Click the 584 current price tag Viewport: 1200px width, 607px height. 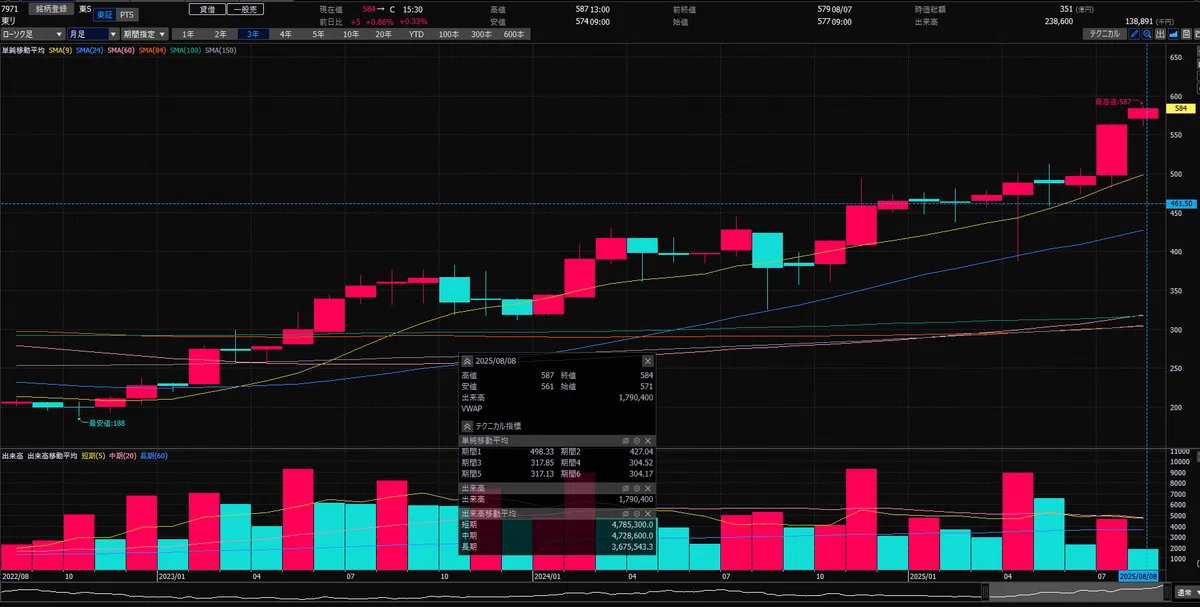coord(1181,108)
